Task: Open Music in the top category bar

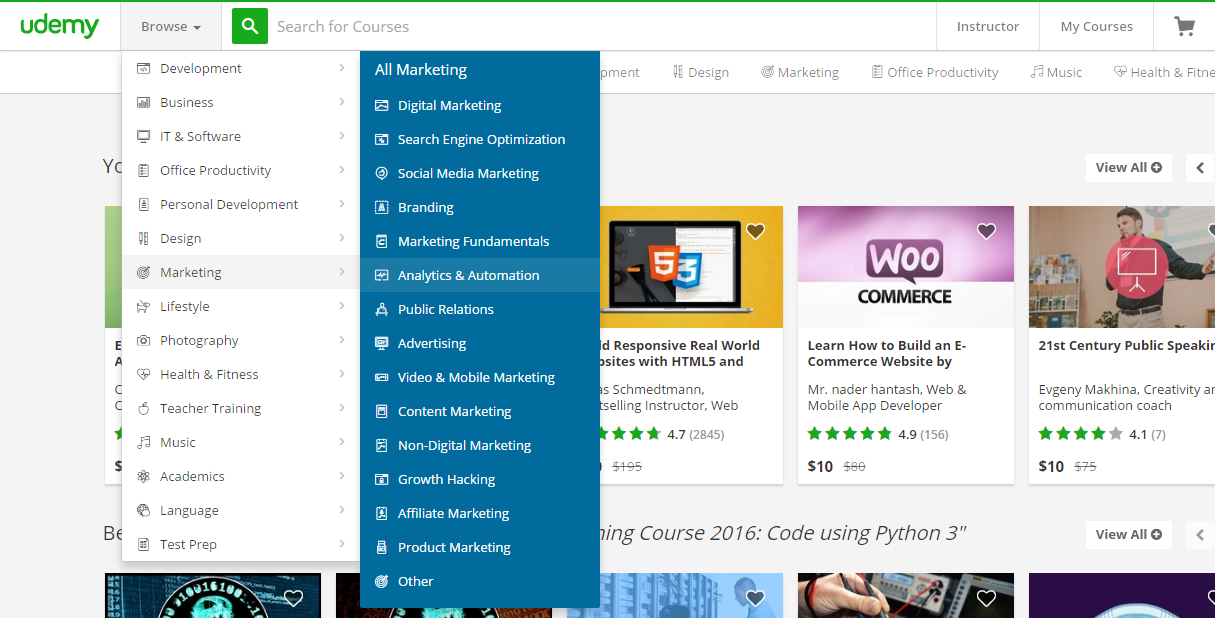Action: coord(1057,72)
